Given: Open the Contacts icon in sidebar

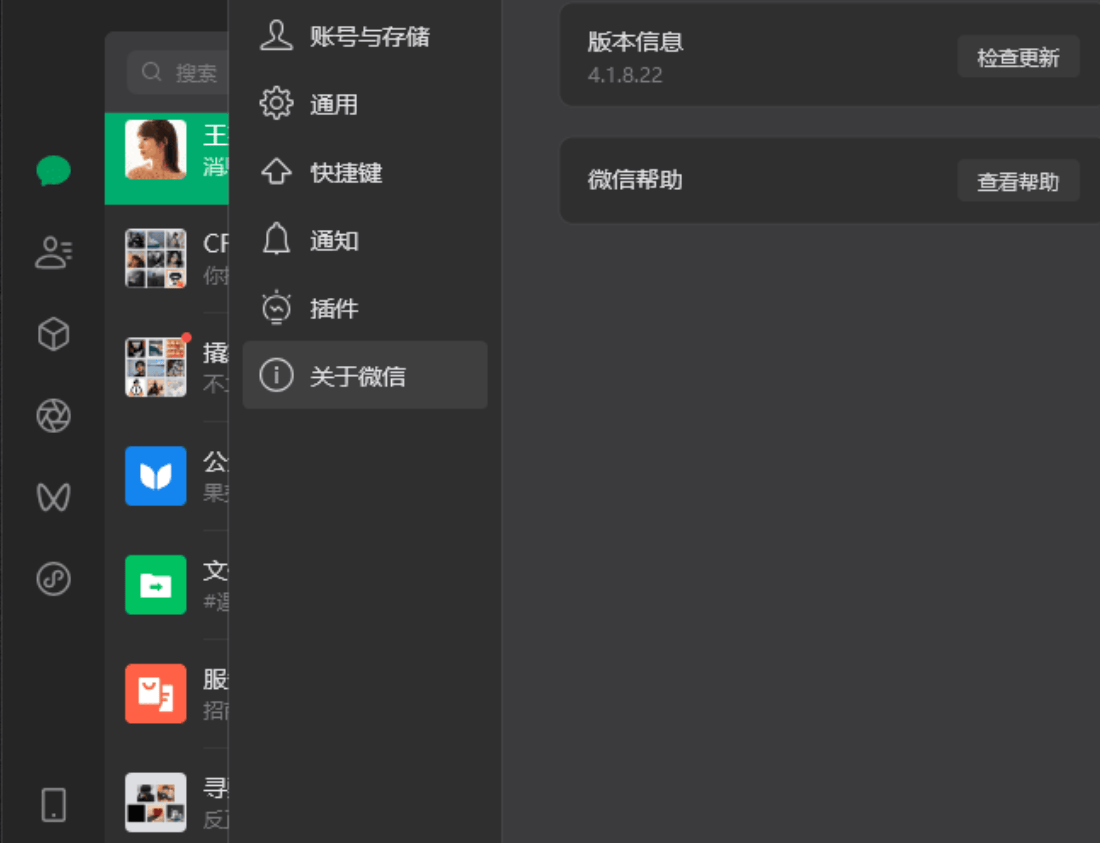Looking at the screenshot, I should click(x=53, y=253).
